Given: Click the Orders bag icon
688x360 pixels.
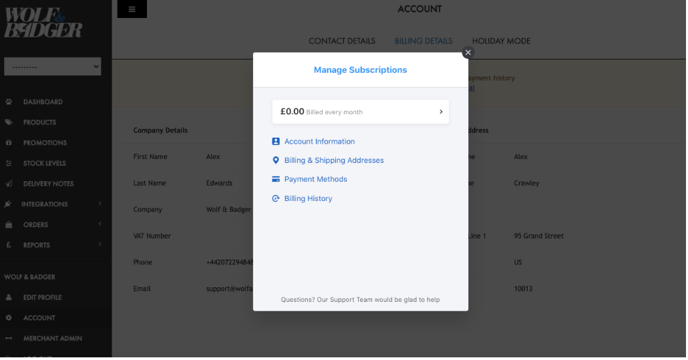Looking at the screenshot, I should [9, 225].
